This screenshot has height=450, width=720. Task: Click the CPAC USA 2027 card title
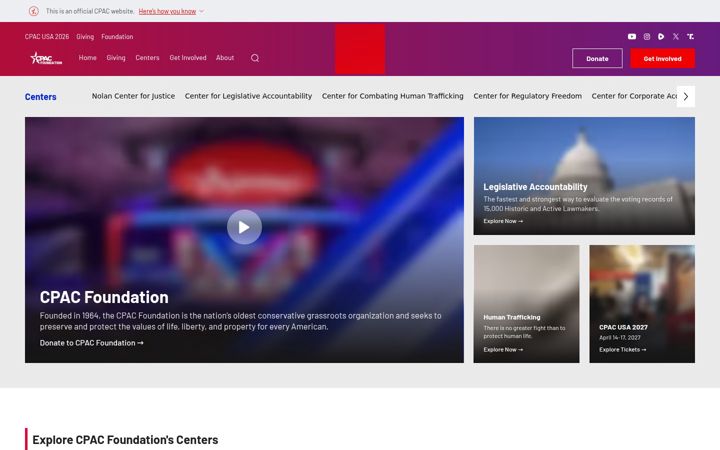[x=623, y=327]
